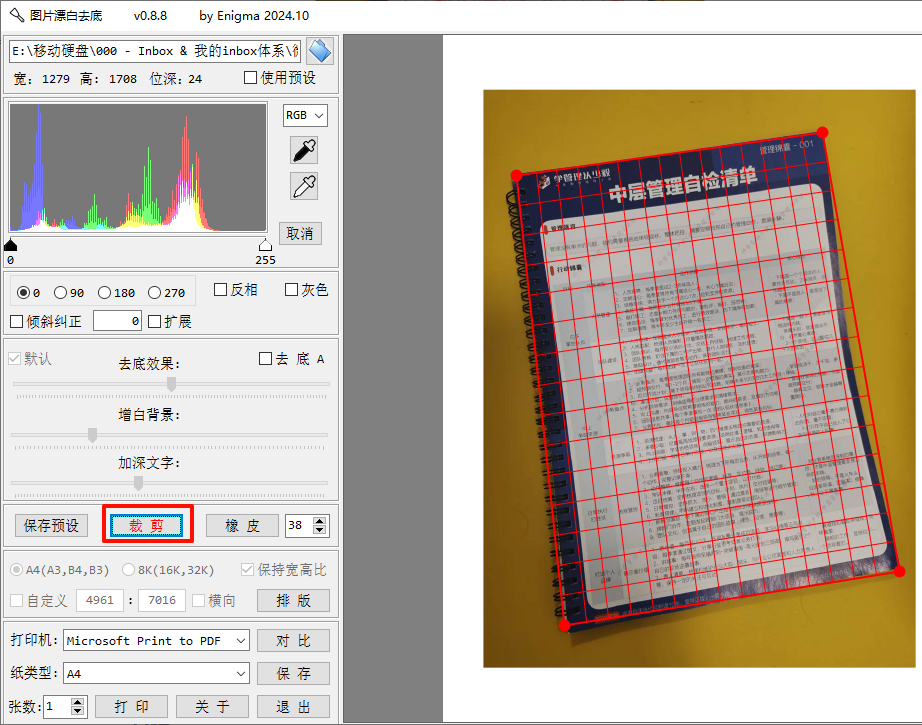Click the 对比 compare button
The width and height of the screenshot is (922, 725).
coord(293,640)
